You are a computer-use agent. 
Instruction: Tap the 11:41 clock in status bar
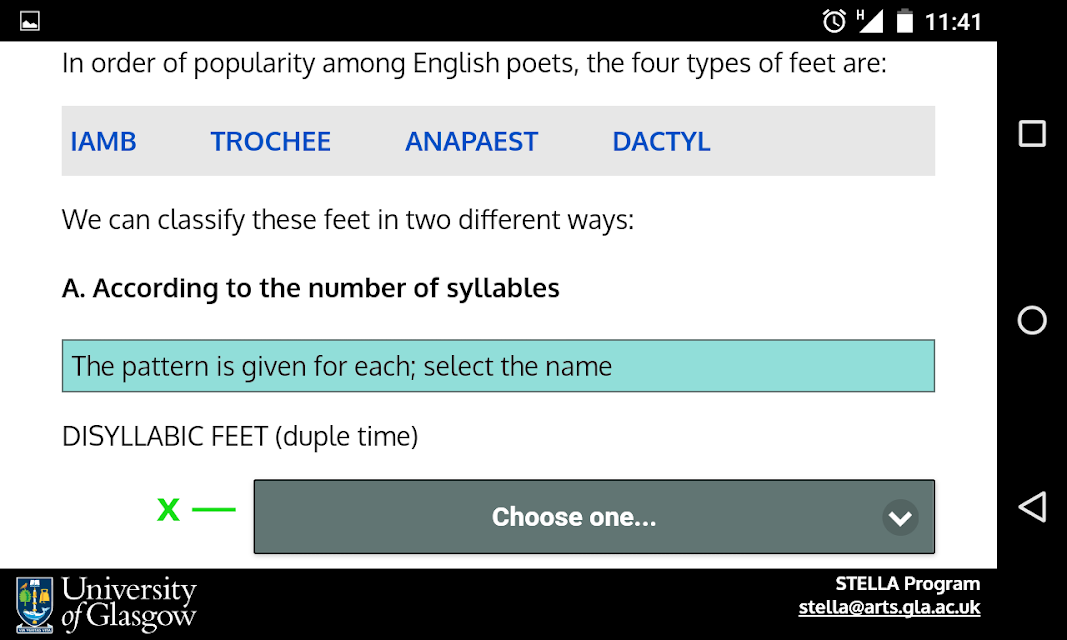point(953,22)
